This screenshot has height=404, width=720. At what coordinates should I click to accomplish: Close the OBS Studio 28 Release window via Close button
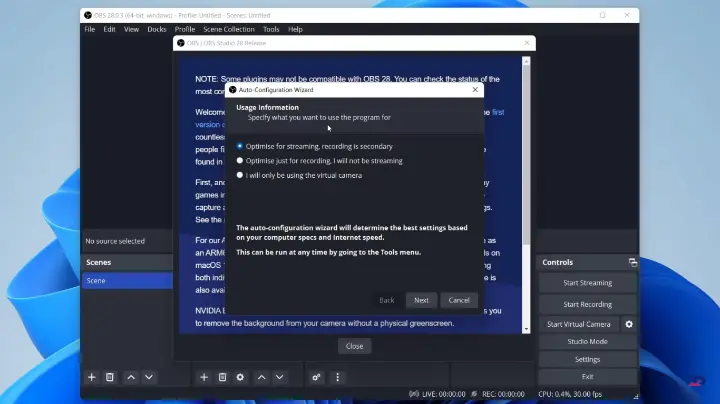pos(354,346)
